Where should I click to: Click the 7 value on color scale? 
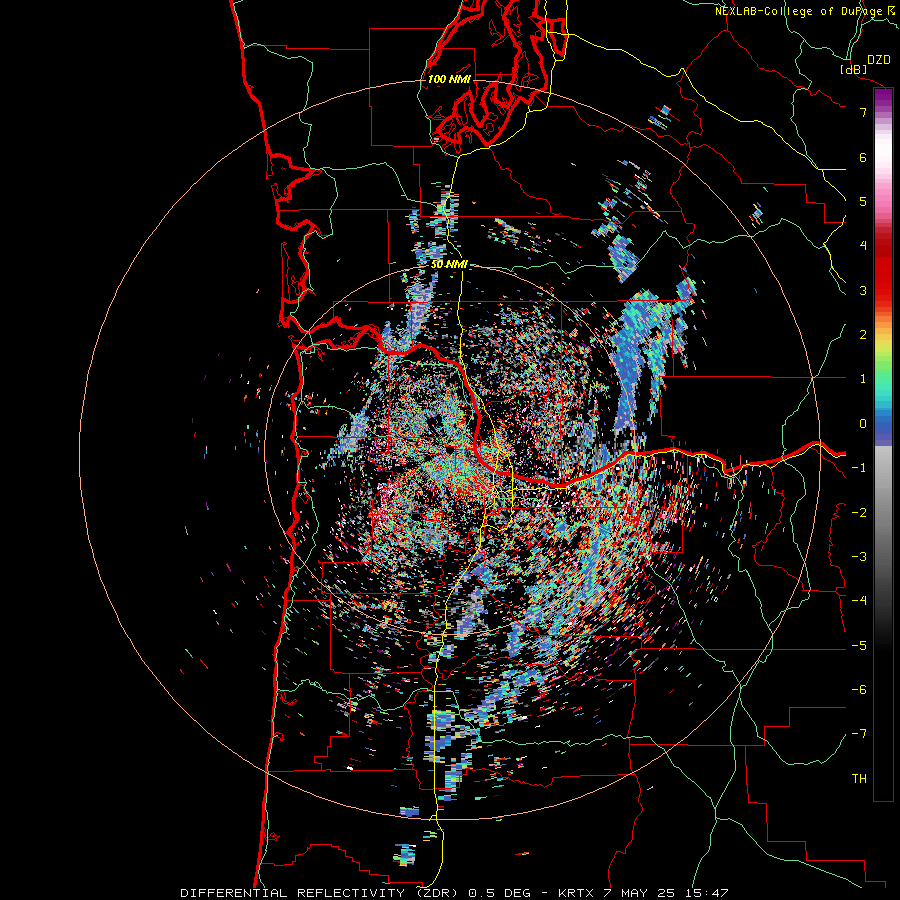tap(863, 112)
